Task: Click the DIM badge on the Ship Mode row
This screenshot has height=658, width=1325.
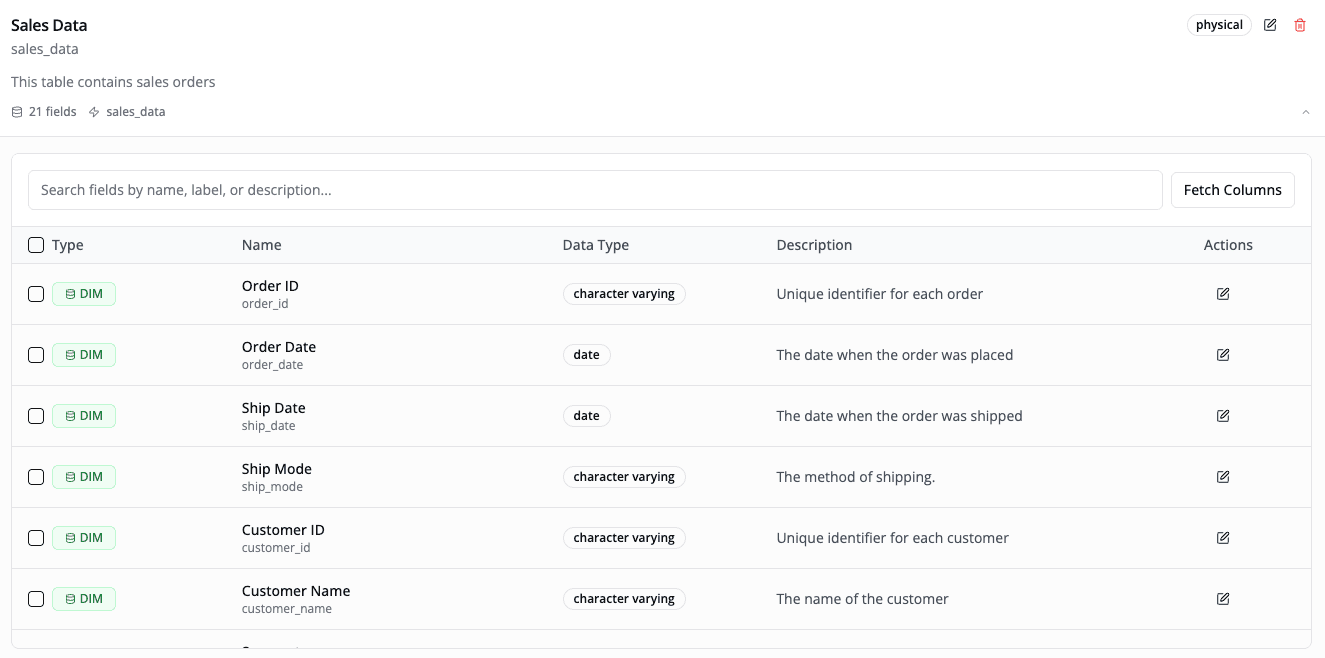Action: [x=83, y=476]
